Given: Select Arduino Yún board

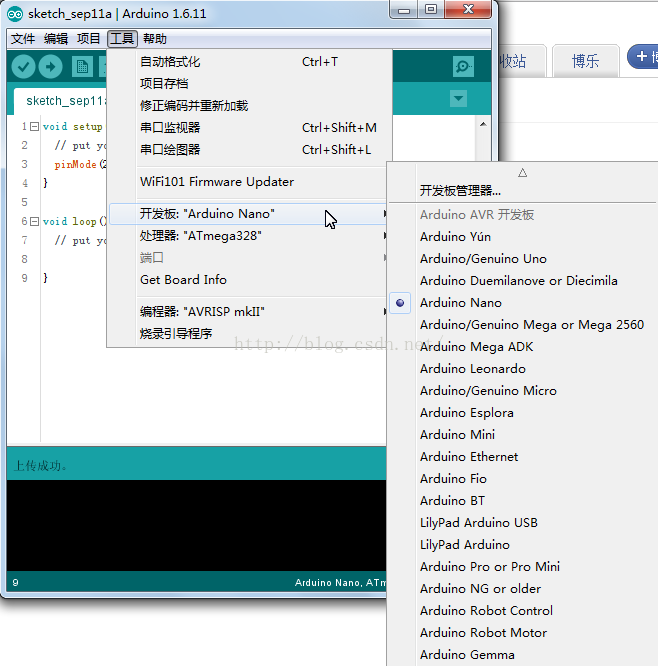Looking at the screenshot, I should pyautogui.click(x=523, y=237).
